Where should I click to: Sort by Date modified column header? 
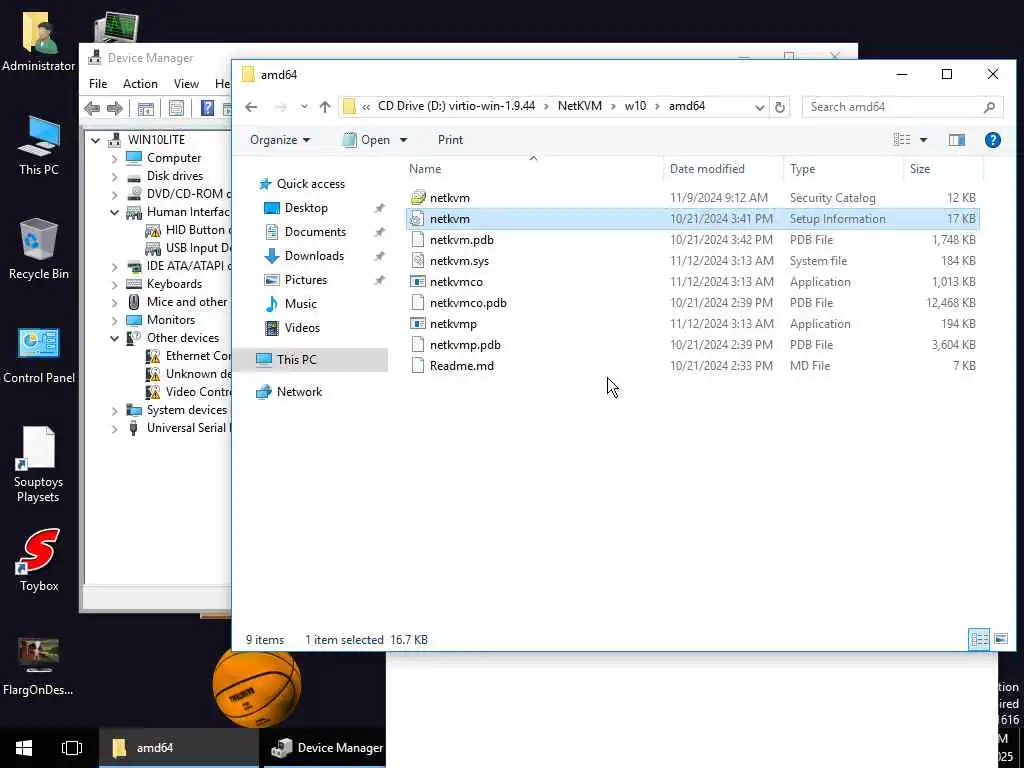(x=724, y=168)
